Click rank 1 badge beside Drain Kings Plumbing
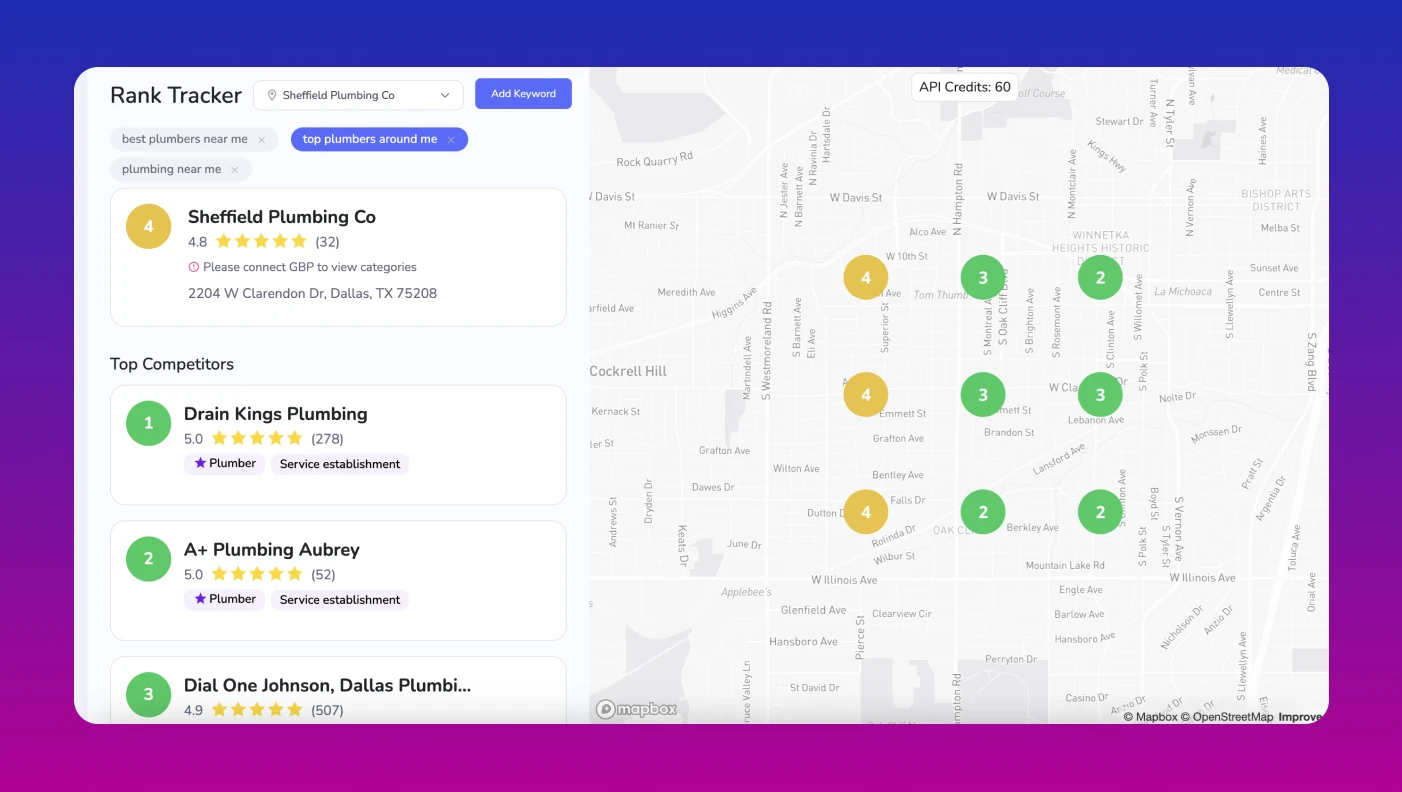Image resolution: width=1402 pixels, height=792 pixels. pyautogui.click(x=149, y=423)
